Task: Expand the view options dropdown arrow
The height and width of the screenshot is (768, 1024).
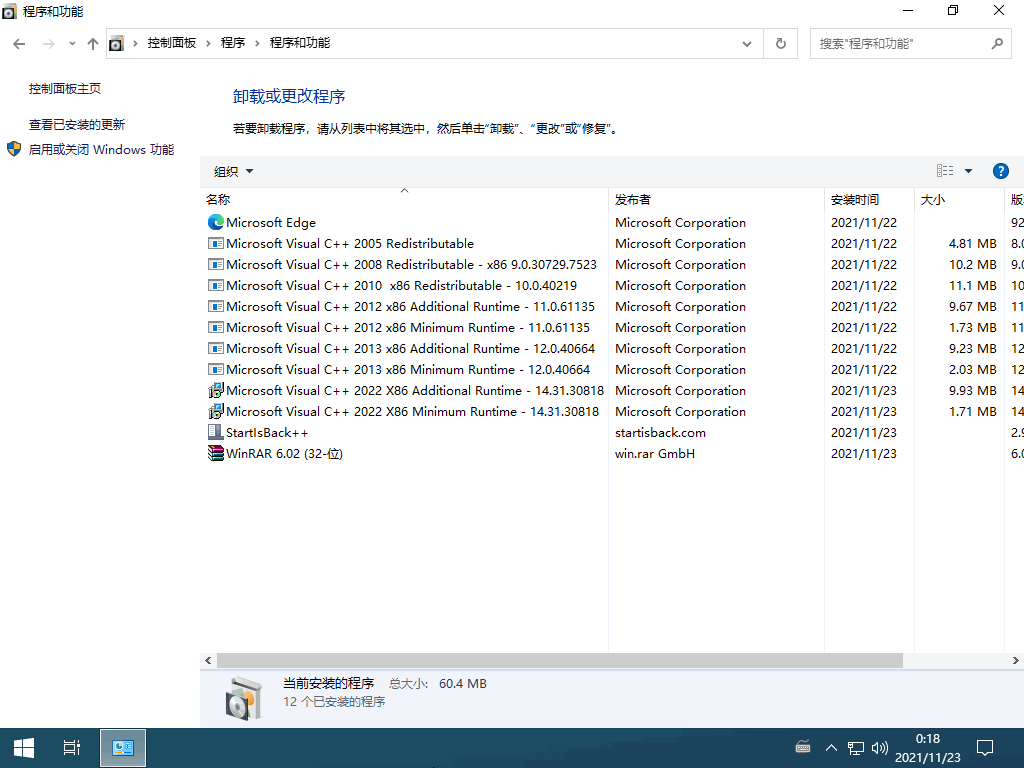Action: tap(968, 171)
